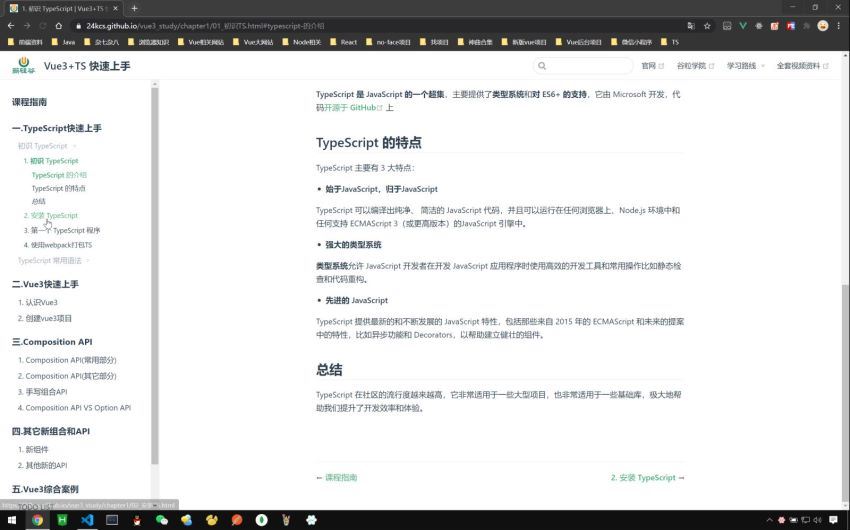Open the user profile avatar in Chrome toolbar
850x530 pixels.
click(823, 25)
